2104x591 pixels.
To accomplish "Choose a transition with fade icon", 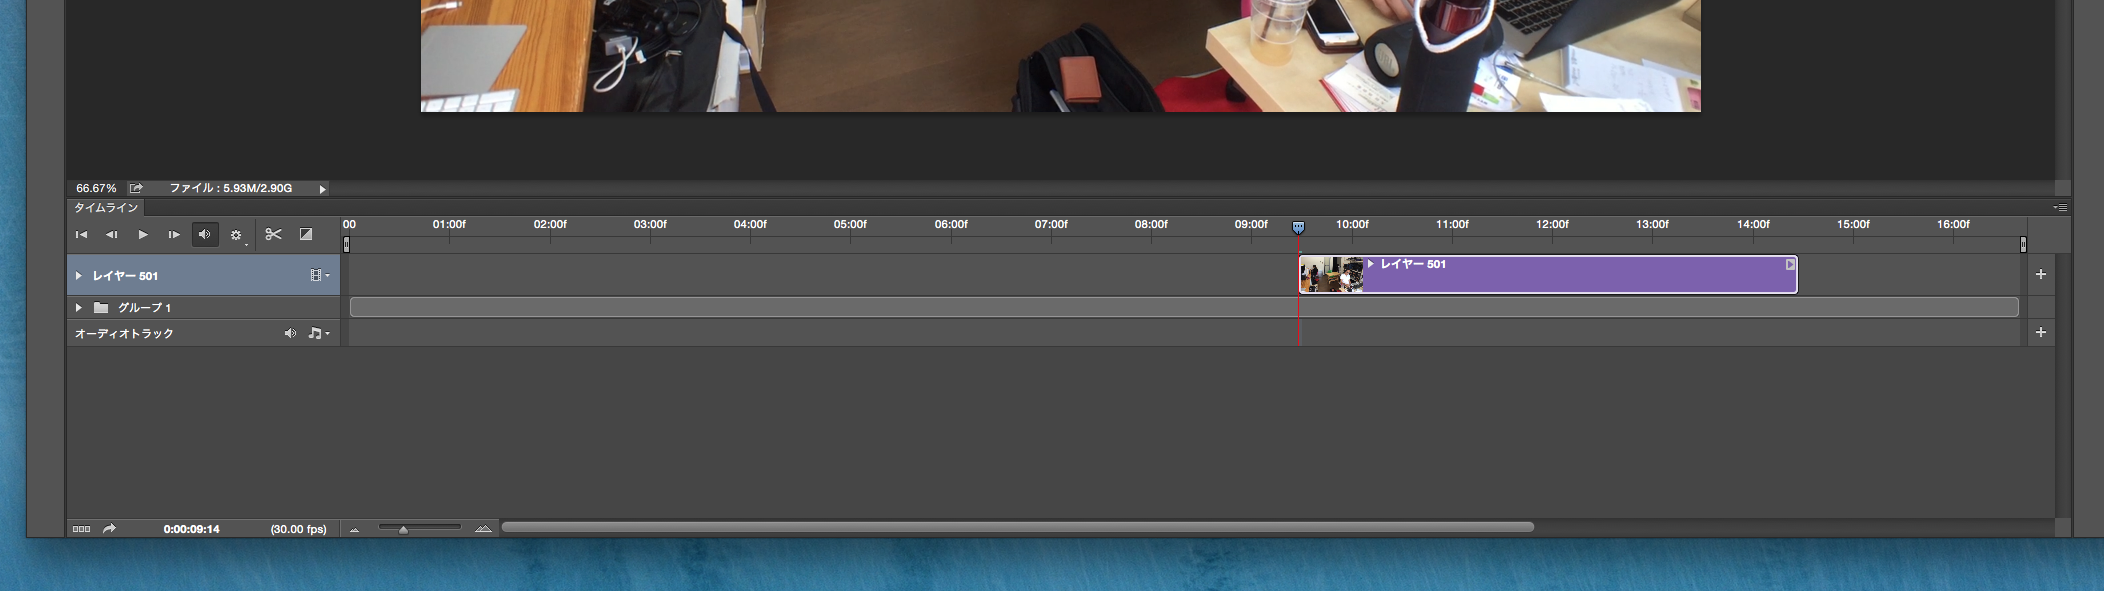I will [x=306, y=235].
